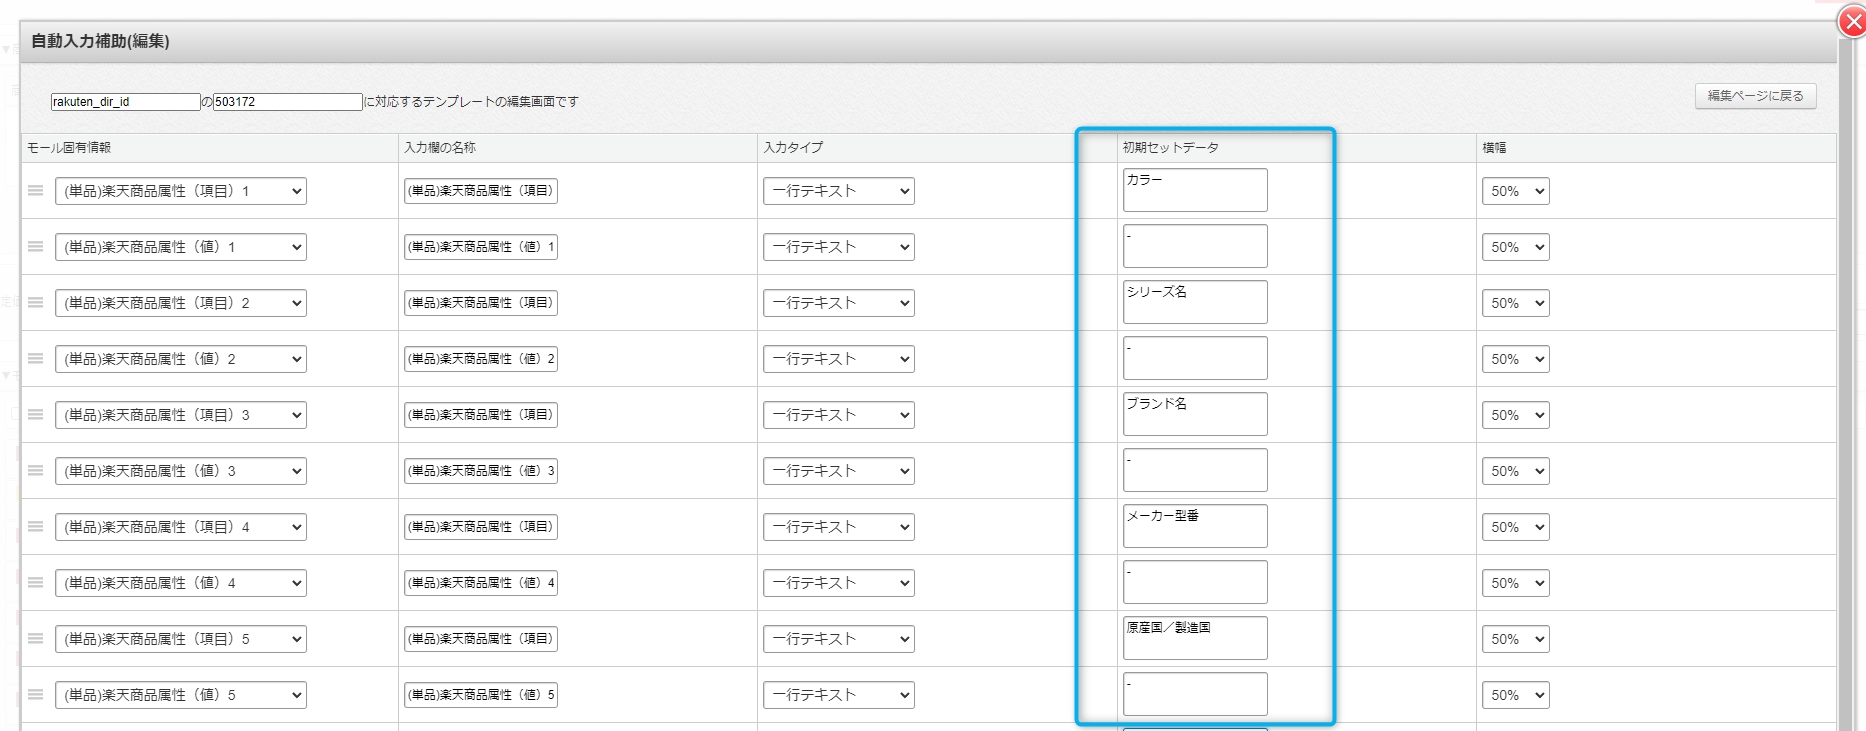Screen dimensions: 1866x731
Task: Change input type for 項目 3 row
Action: [x=839, y=415]
